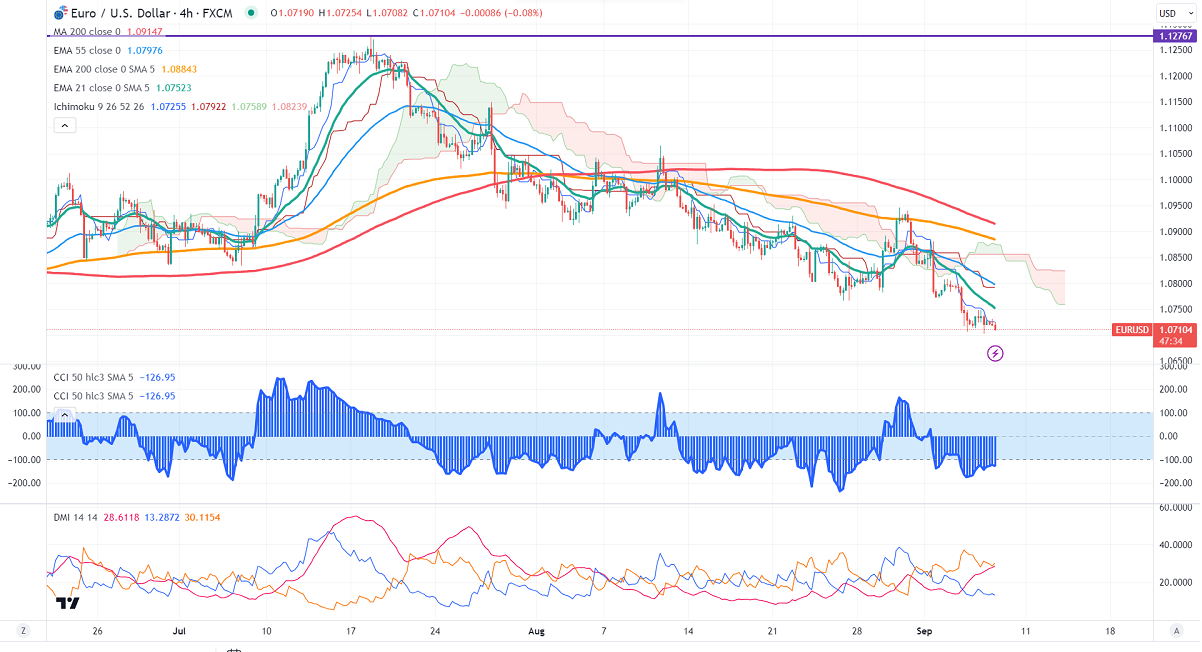Select the EMA 55 close indicator legend

[87, 50]
